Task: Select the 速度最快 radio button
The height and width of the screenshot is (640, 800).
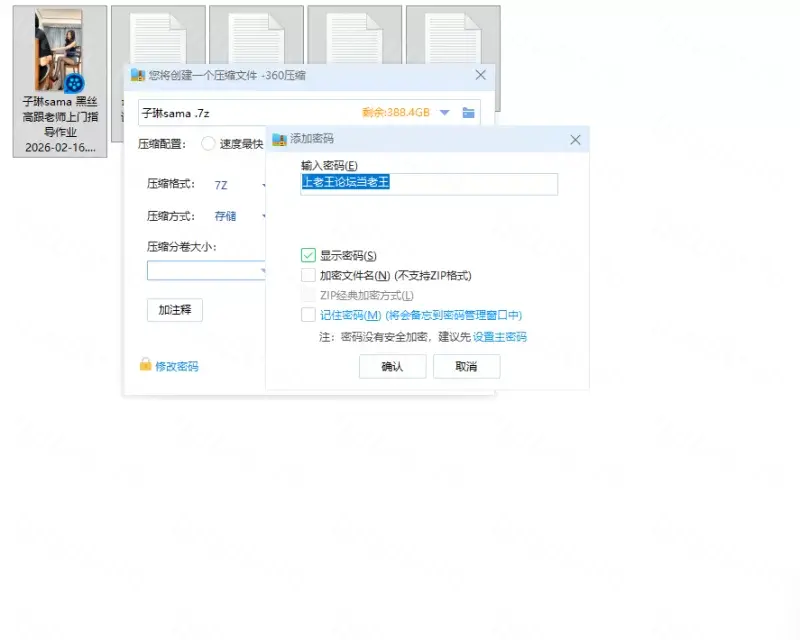Action: (208, 143)
